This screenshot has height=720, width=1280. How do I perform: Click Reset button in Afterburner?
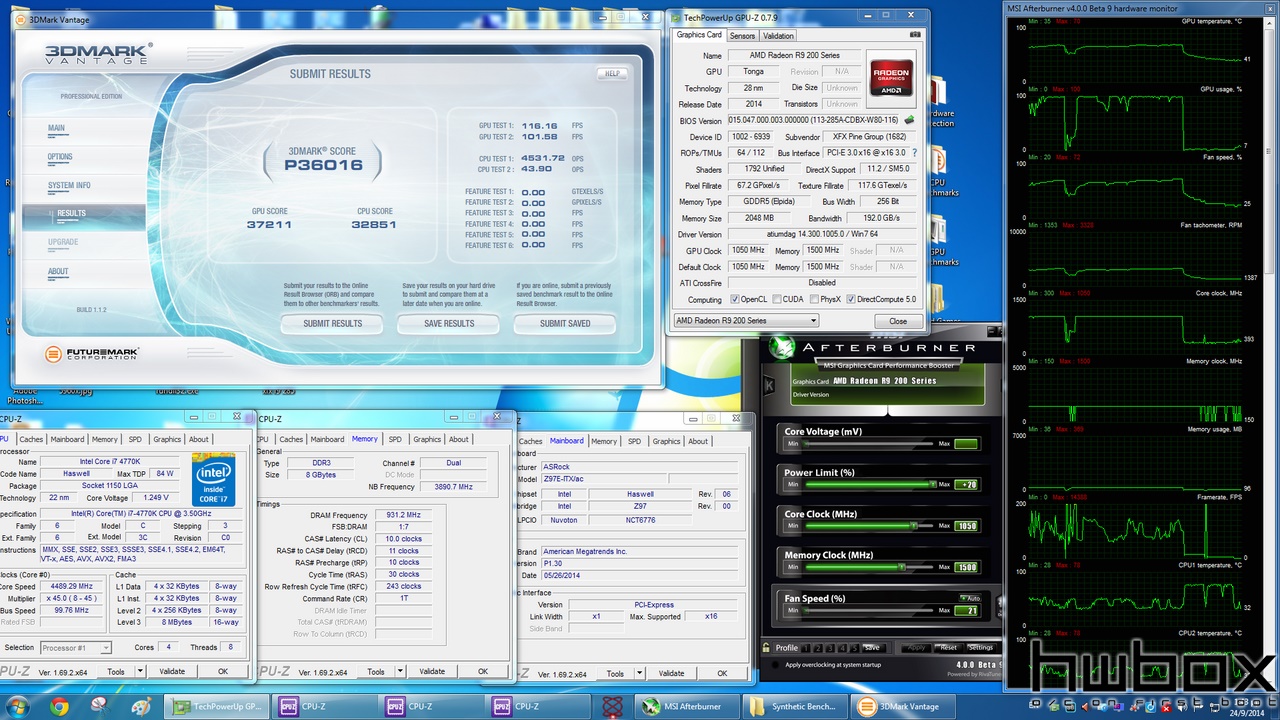tap(948, 647)
